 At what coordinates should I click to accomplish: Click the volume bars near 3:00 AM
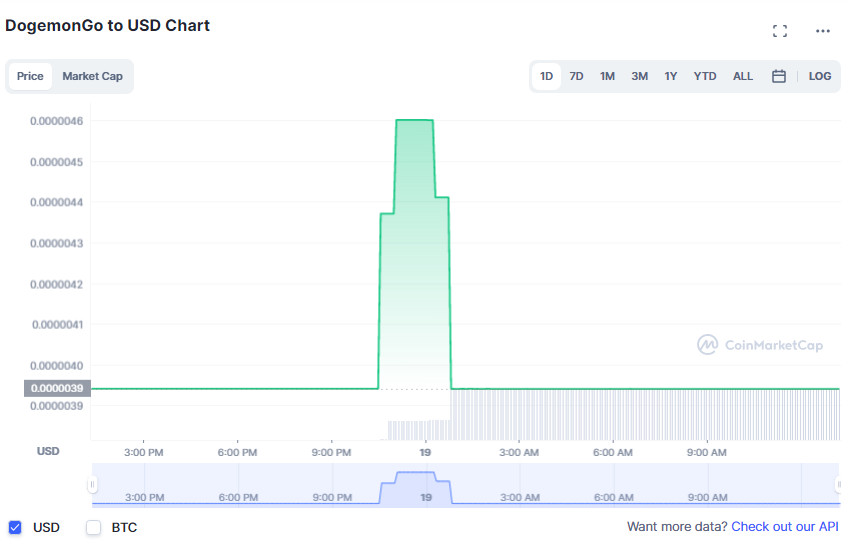click(519, 414)
